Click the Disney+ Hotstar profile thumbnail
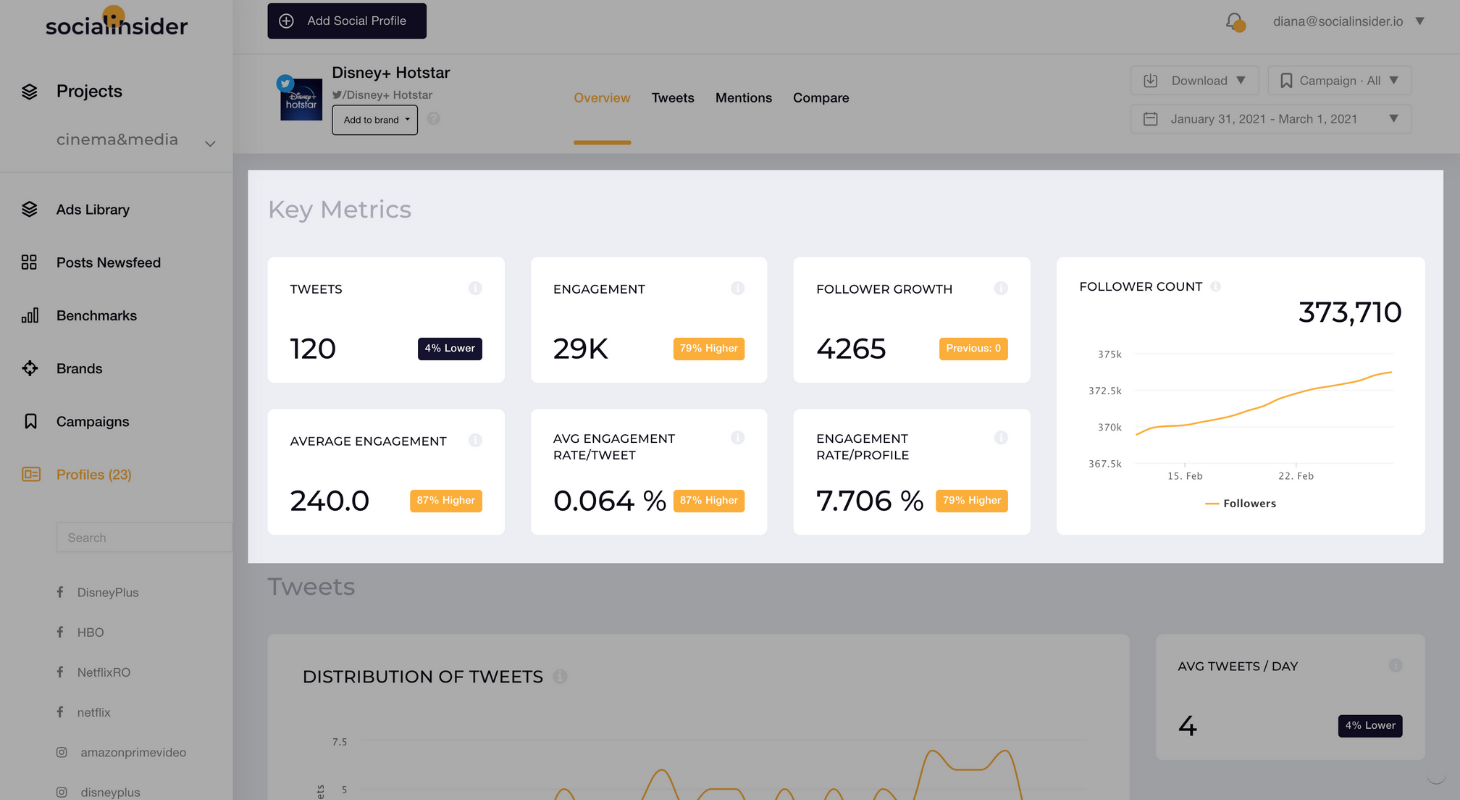1460x800 pixels. [x=301, y=98]
